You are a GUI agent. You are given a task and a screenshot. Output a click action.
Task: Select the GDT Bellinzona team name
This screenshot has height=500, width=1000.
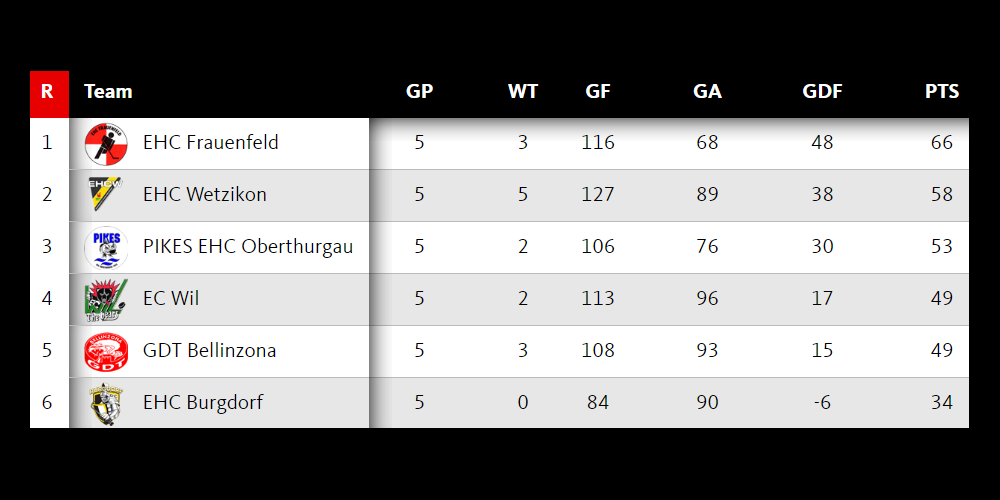210,351
